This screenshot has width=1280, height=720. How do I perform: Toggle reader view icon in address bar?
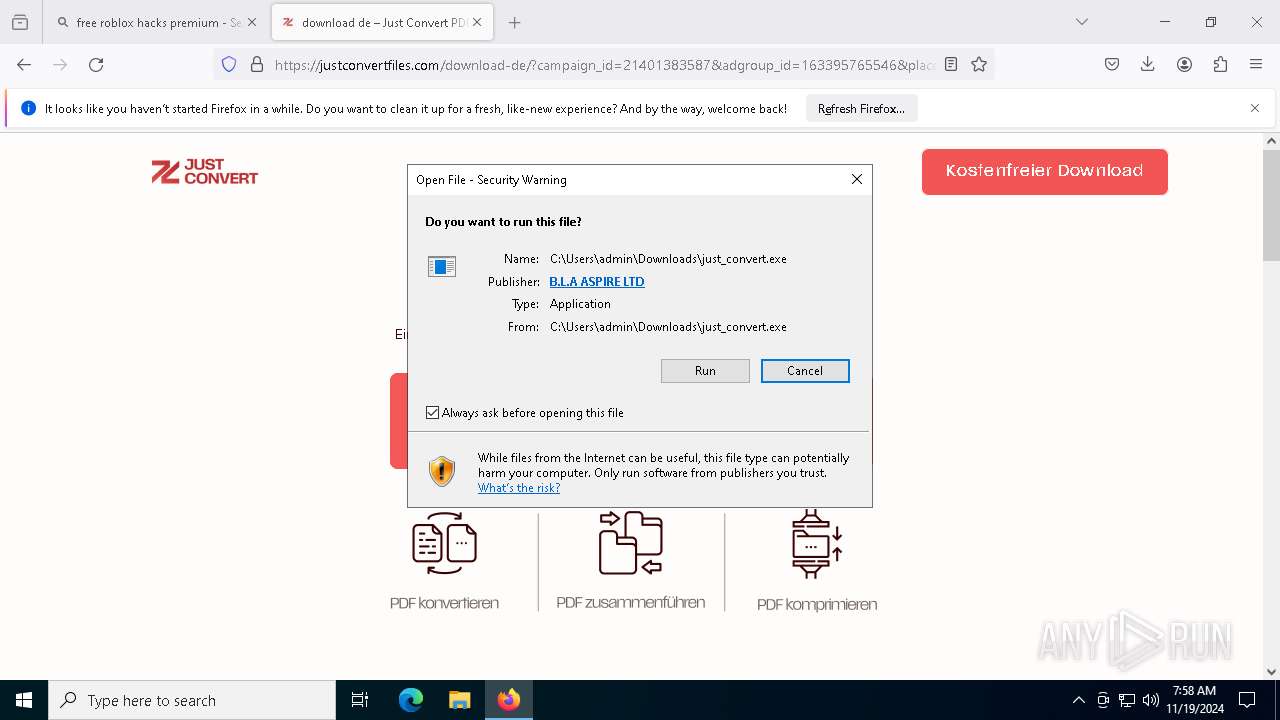pos(951,65)
